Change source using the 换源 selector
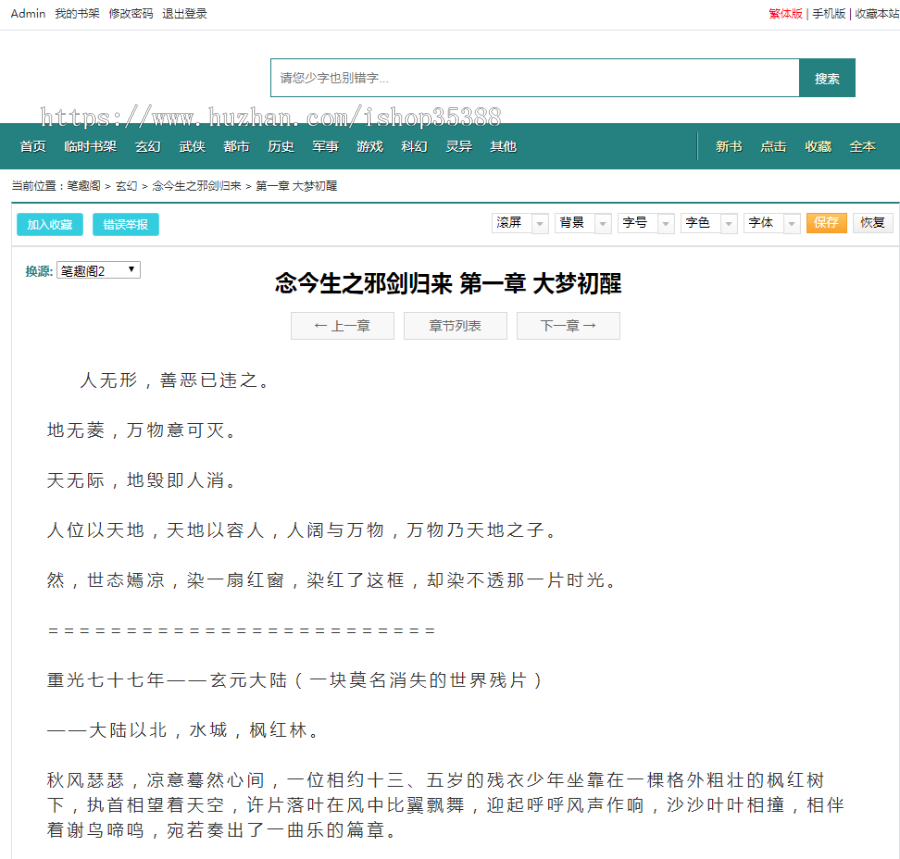Screen dimensions: 900x859 [x=97, y=269]
